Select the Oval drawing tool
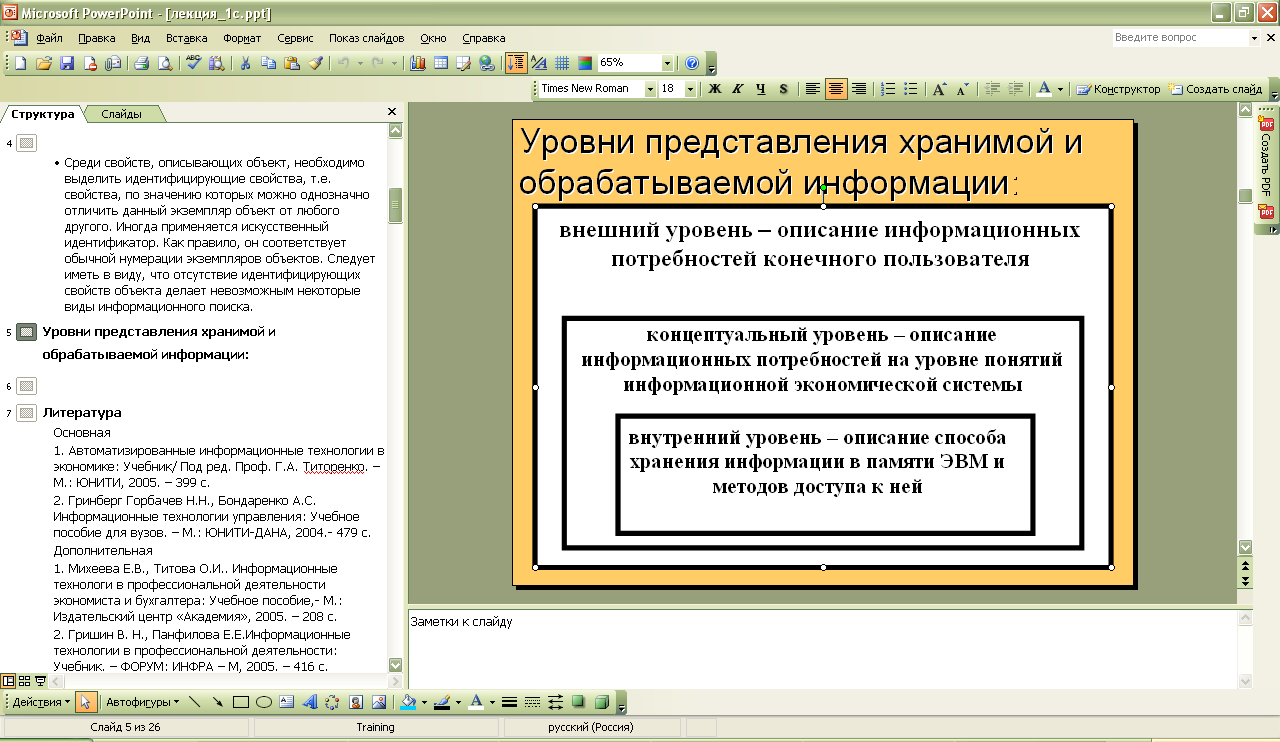This screenshot has height=742, width=1280. point(264,702)
